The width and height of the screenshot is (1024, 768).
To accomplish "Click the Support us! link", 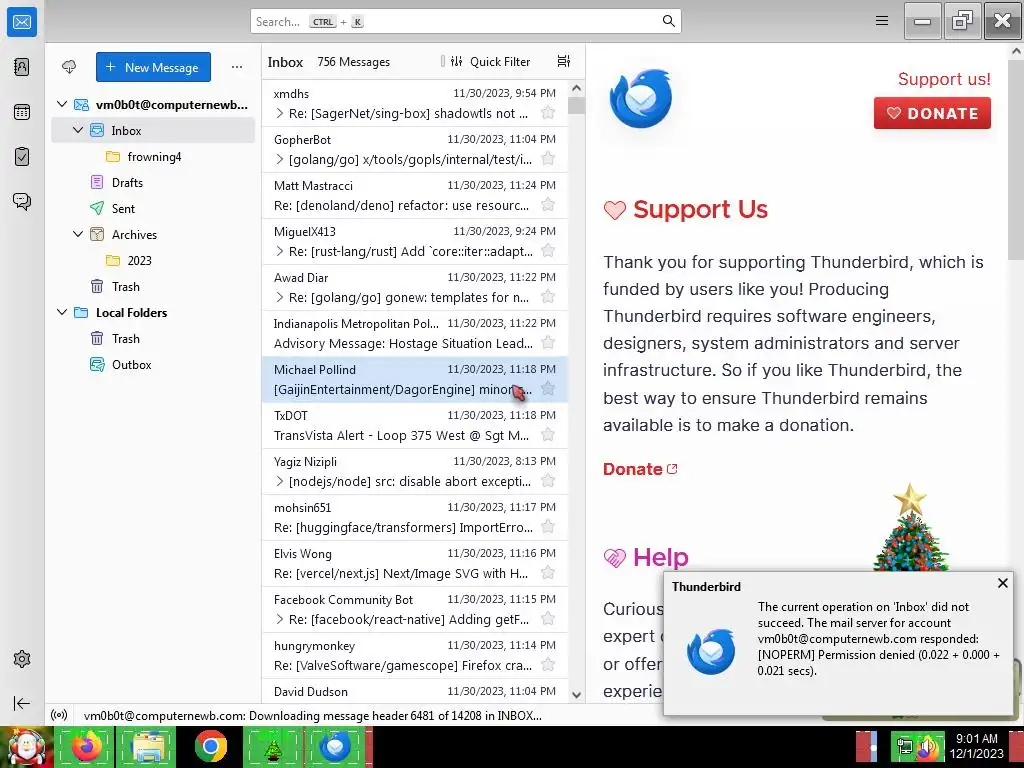I will [944, 79].
